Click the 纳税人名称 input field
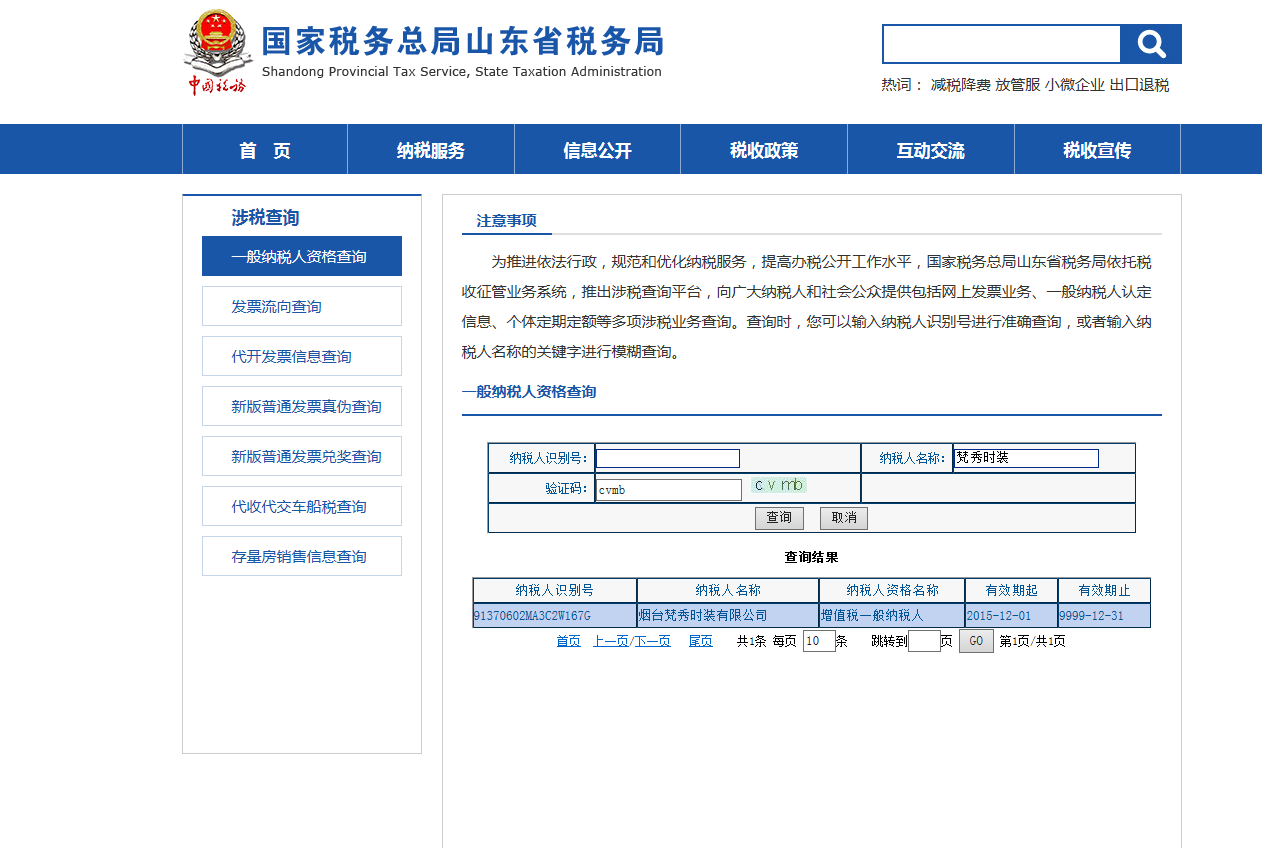The image size is (1262, 848). (1026, 458)
